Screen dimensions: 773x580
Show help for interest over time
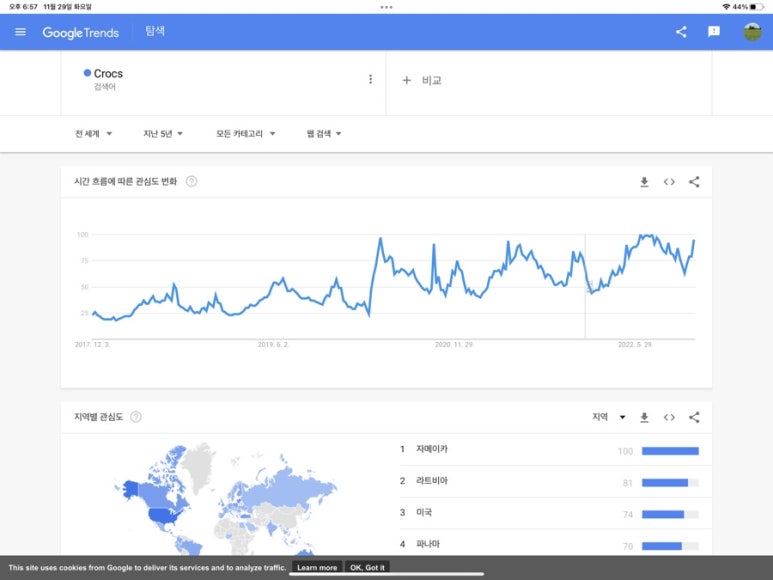[191, 182]
